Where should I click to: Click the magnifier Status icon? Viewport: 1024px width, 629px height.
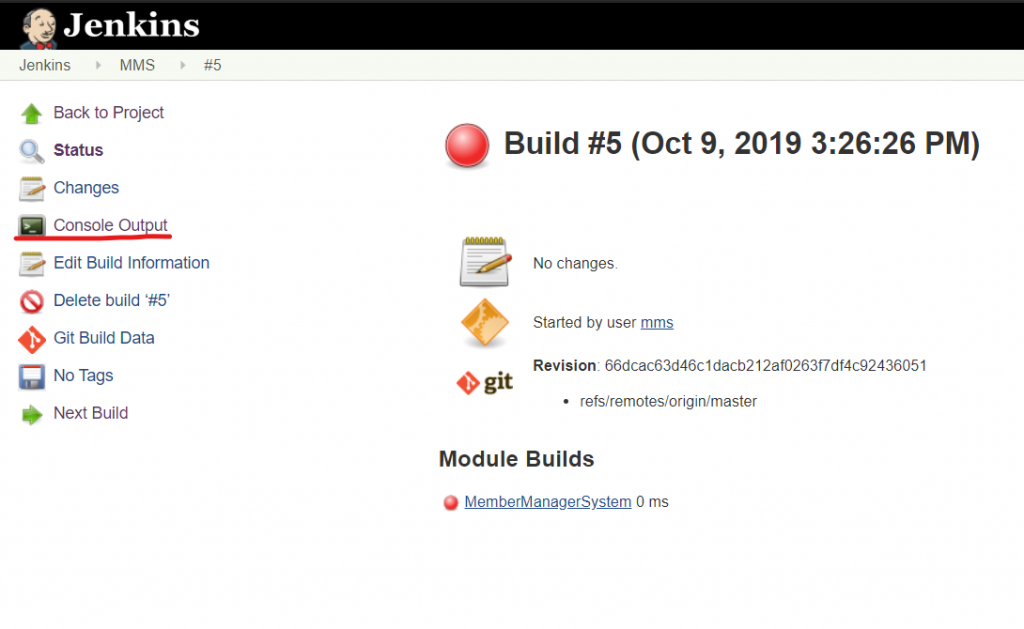click(32, 151)
